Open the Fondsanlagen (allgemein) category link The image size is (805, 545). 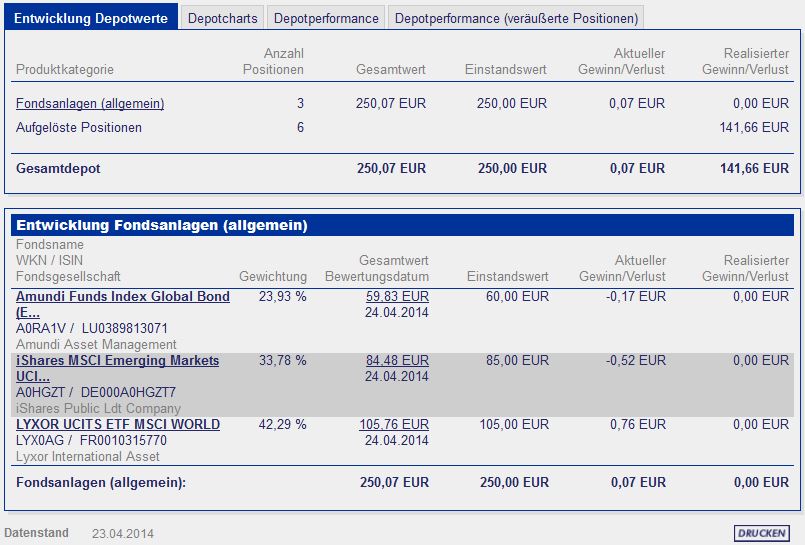[90, 103]
